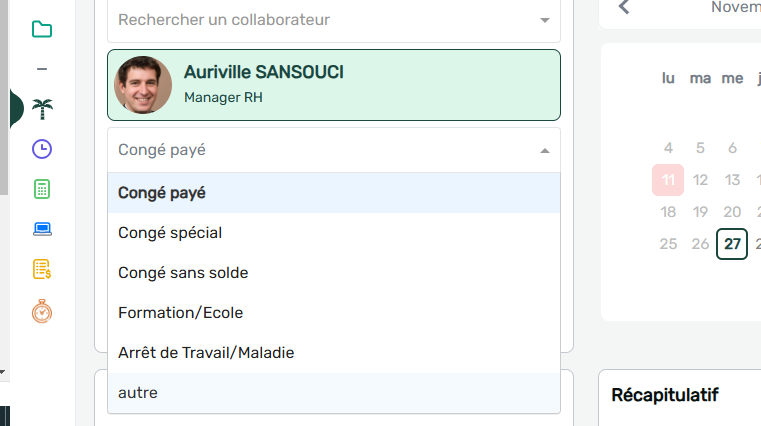Open the purple clock time tracking icon
This screenshot has height=426, width=761.
point(42,149)
